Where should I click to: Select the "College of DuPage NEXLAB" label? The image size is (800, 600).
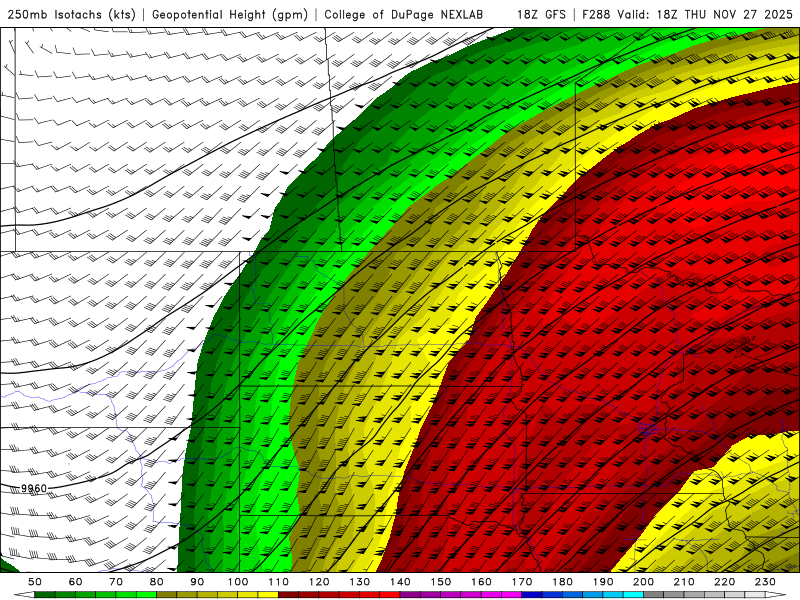404,14
